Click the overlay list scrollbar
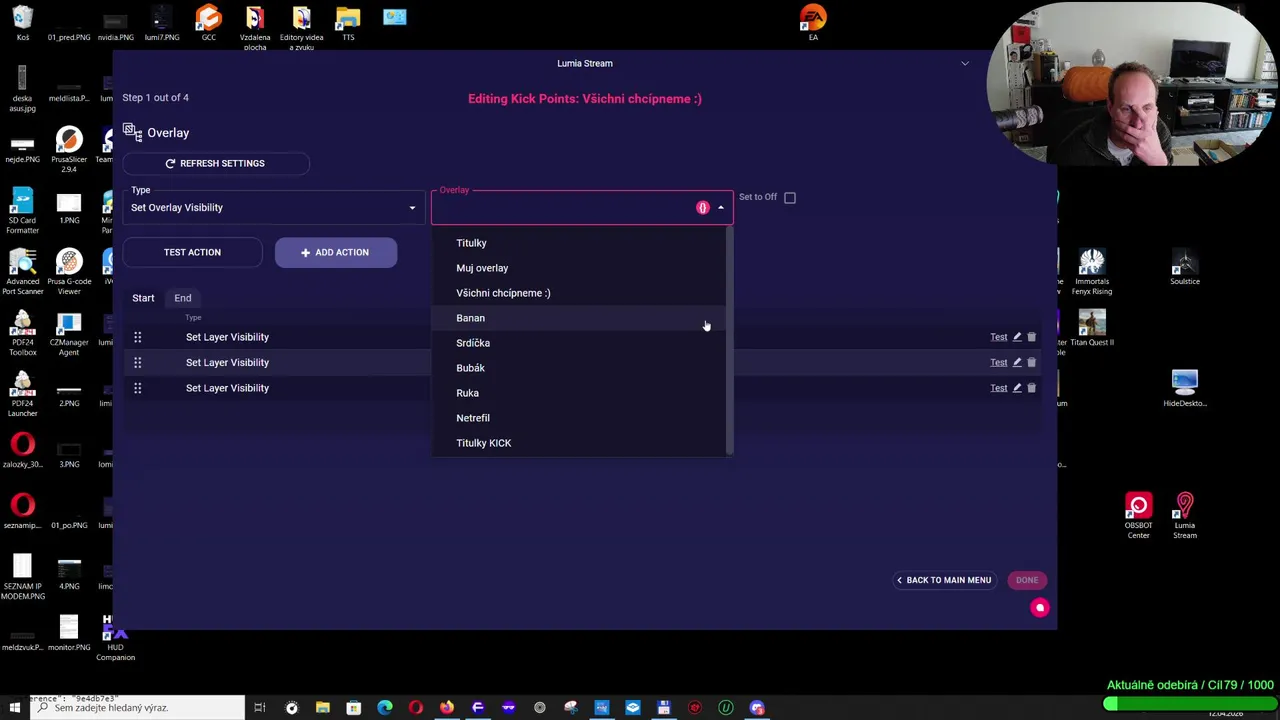The width and height of the screenshot is (1280, 720). 730,340
